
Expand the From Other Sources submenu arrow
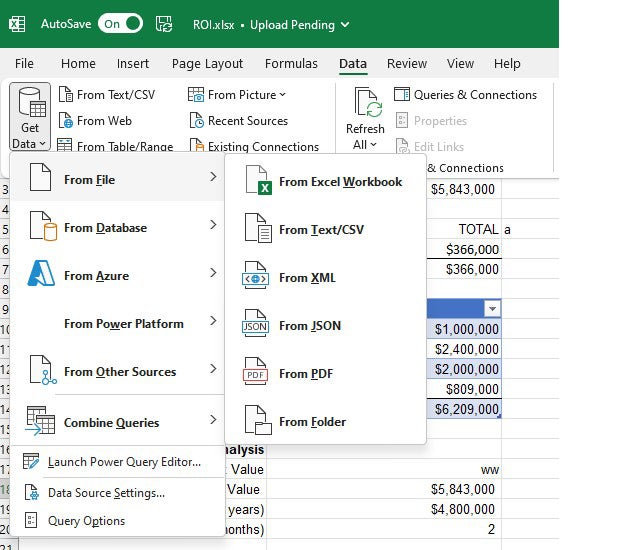pos(213,369)
